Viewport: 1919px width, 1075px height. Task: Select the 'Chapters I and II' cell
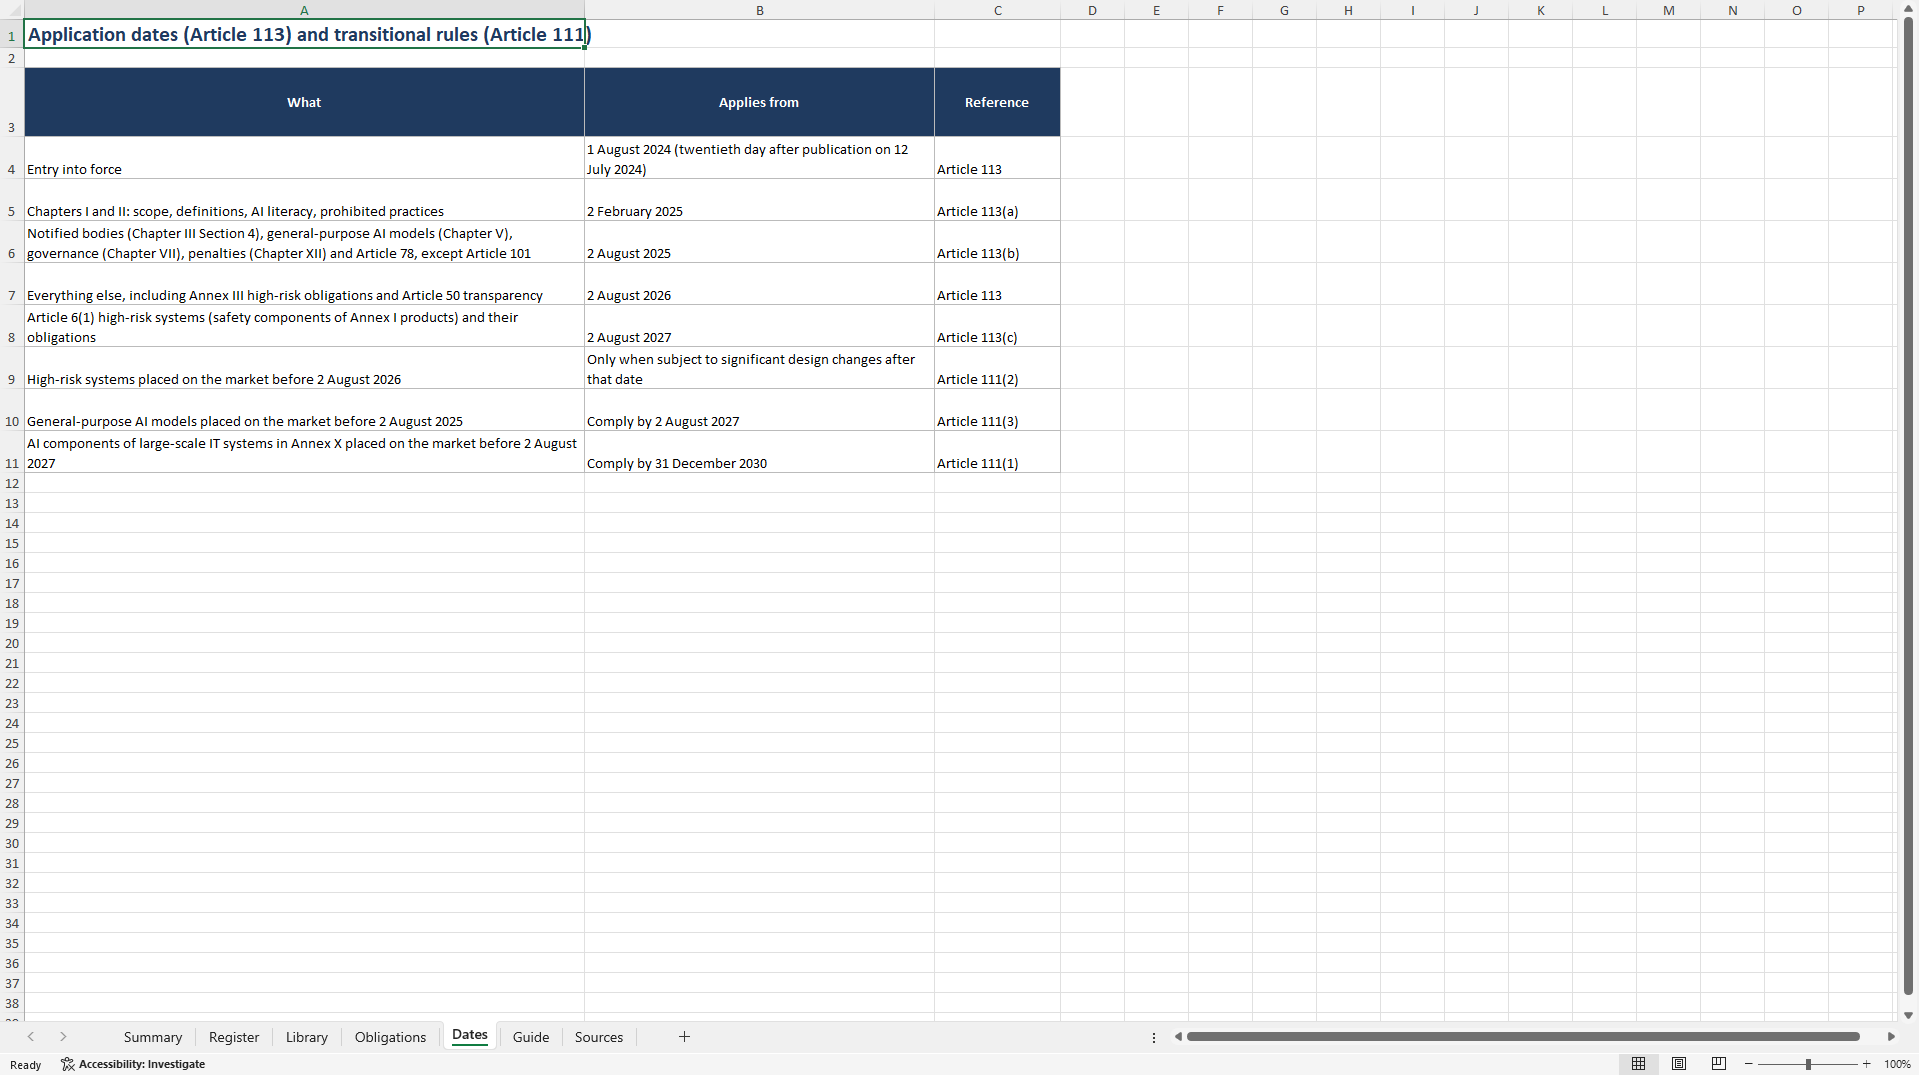(304, 200)
